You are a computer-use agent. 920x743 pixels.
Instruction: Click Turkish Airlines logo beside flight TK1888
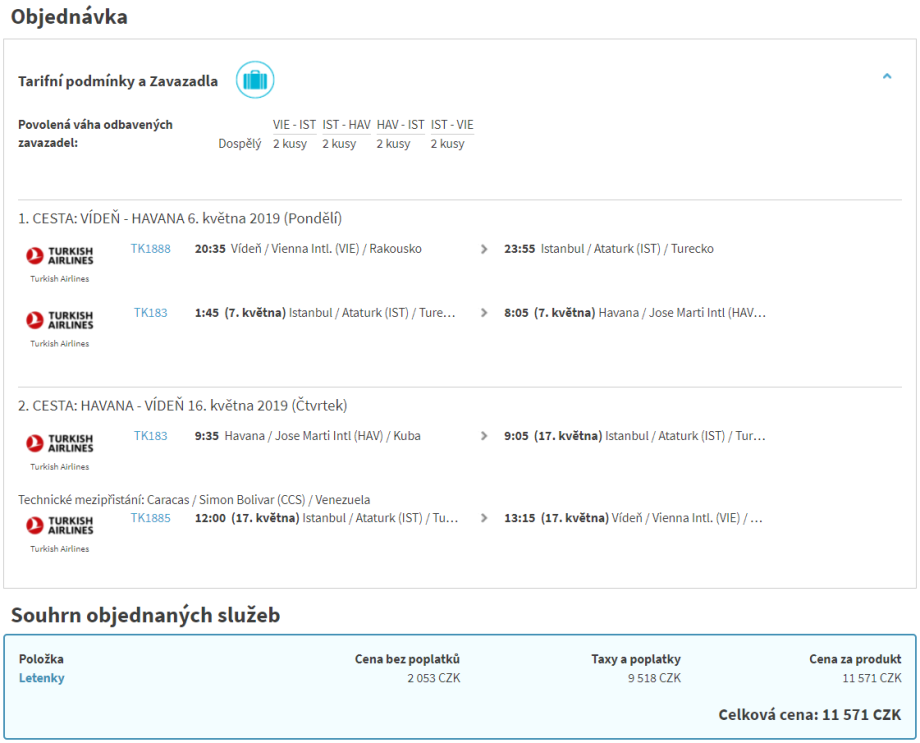click(59, 256)
